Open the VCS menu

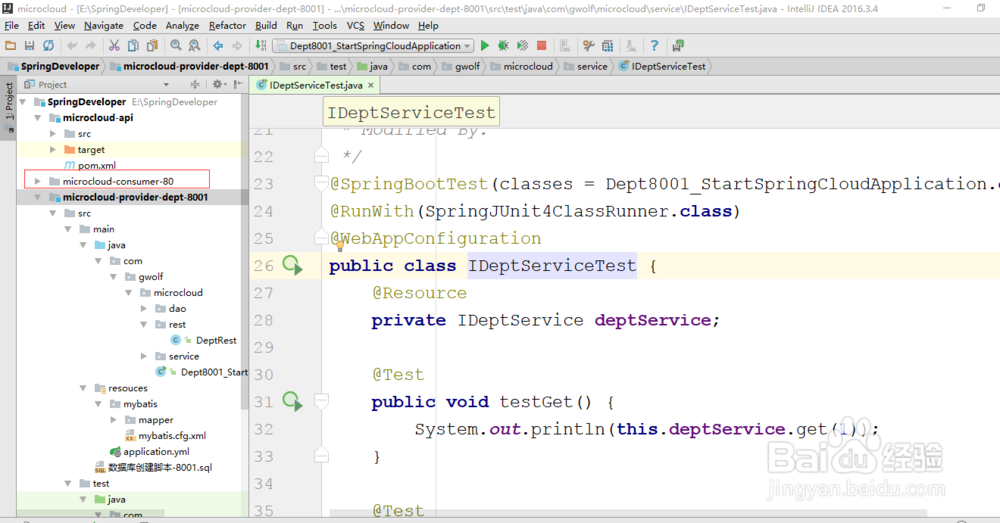coord(355,26)
